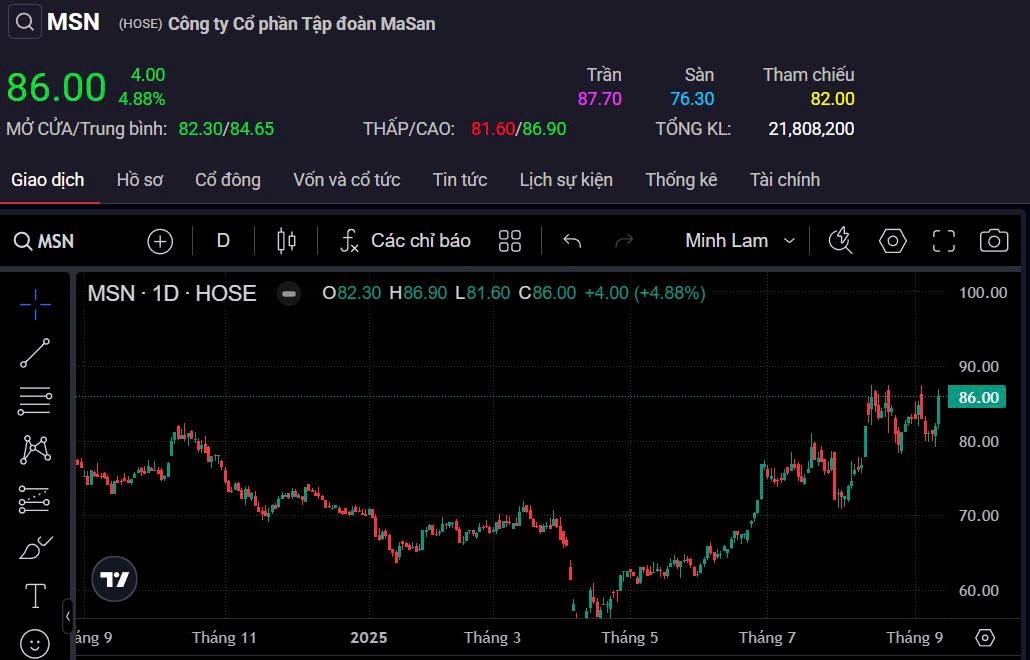Go to the Tin tức tab
1030x660 pixels.
(x=460, y=180)
